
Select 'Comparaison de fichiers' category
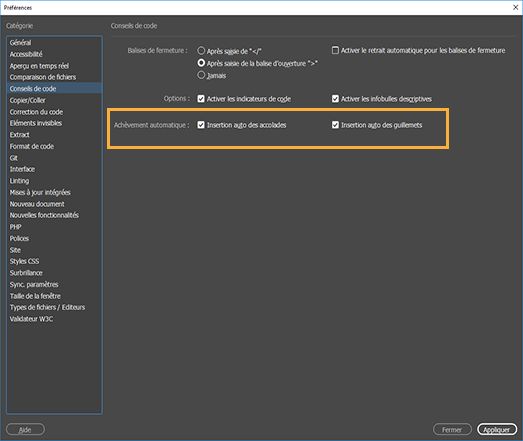coord(54,77)
